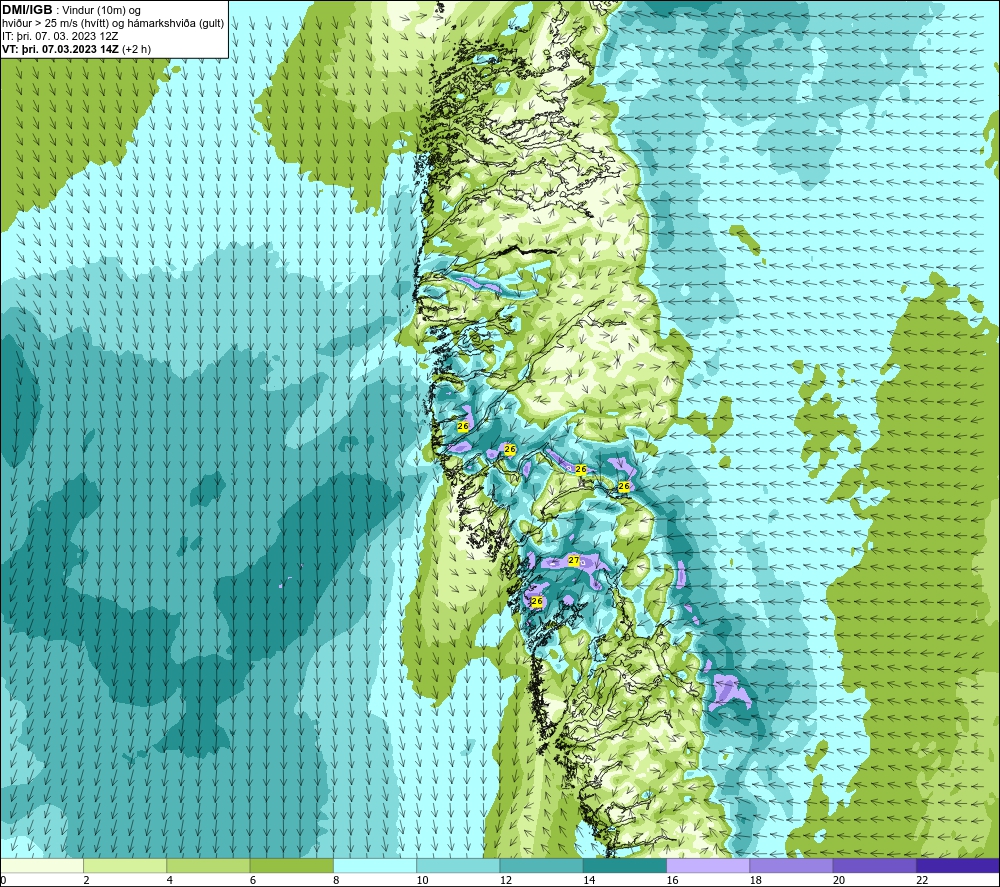This screenshot has height=887, width=1000.
Task: Click the scale number 18 on the color bar
Action: click(755, 880)
